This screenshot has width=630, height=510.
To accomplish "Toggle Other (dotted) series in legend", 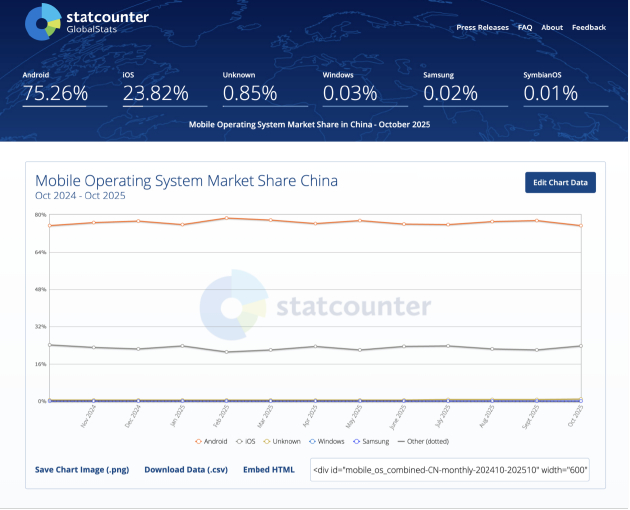I will tap(423, 441).
